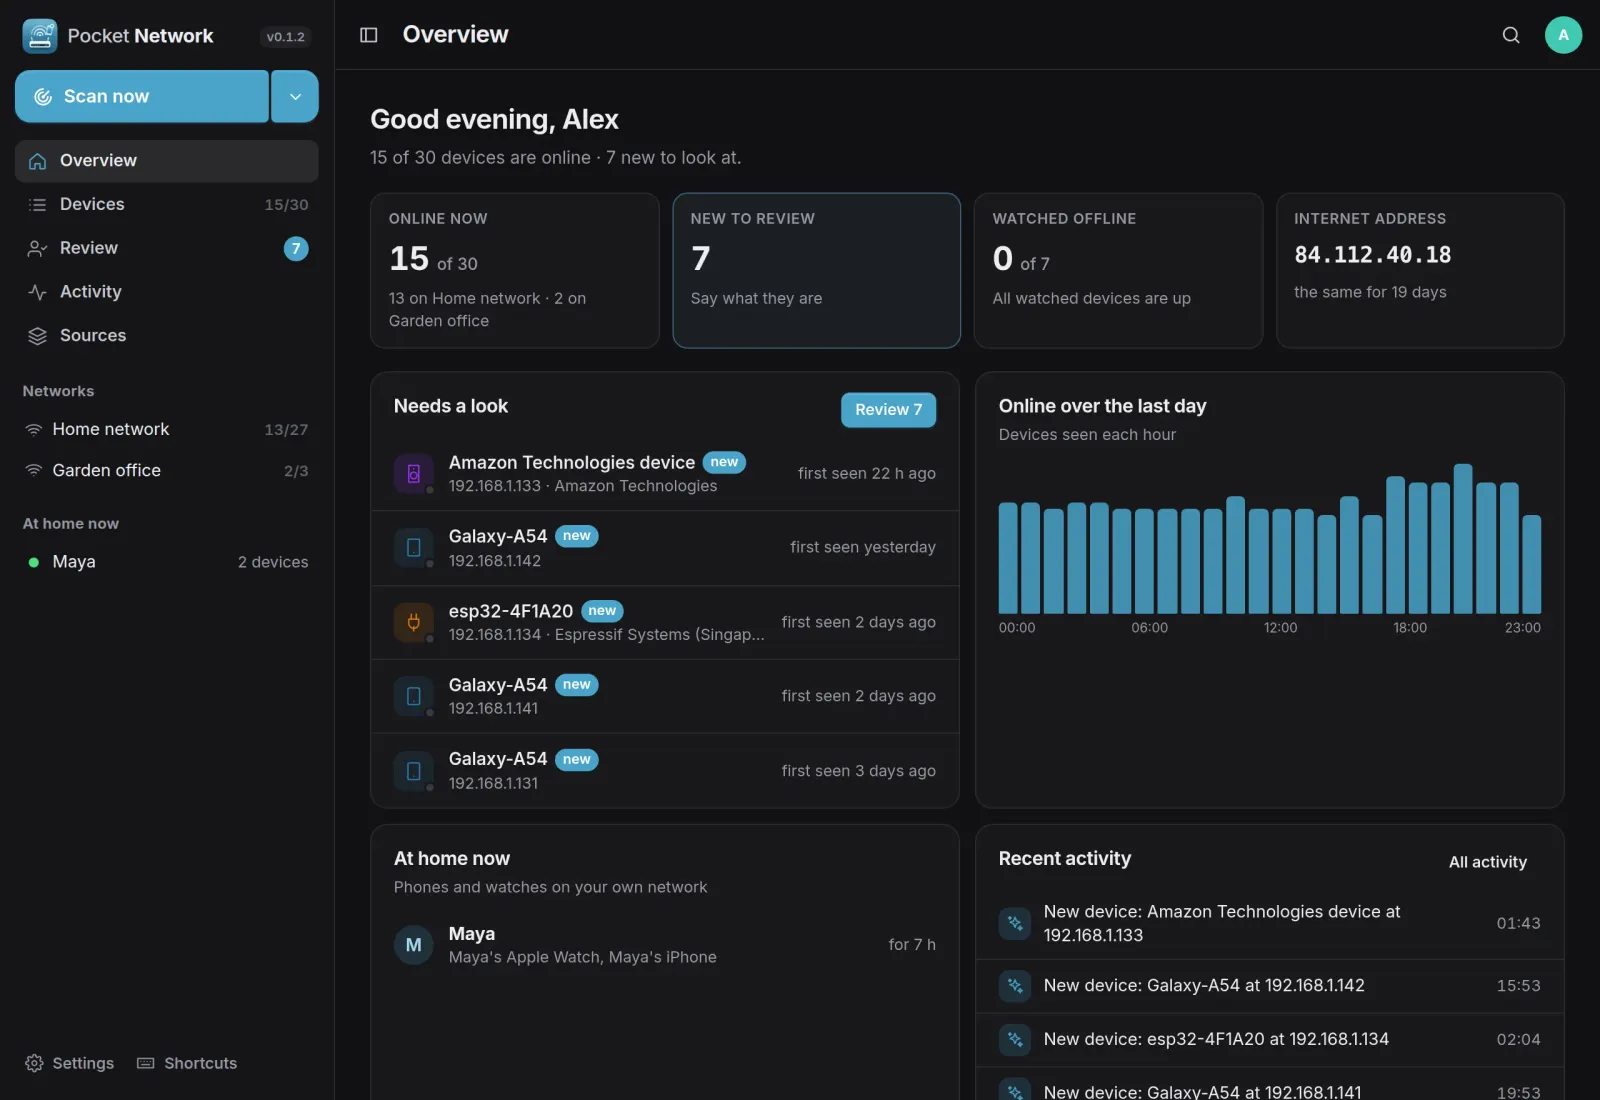Open Settings in the sidebar footer
The height and width of the screenshot is (1100, 1600).
pos(69,1063)
